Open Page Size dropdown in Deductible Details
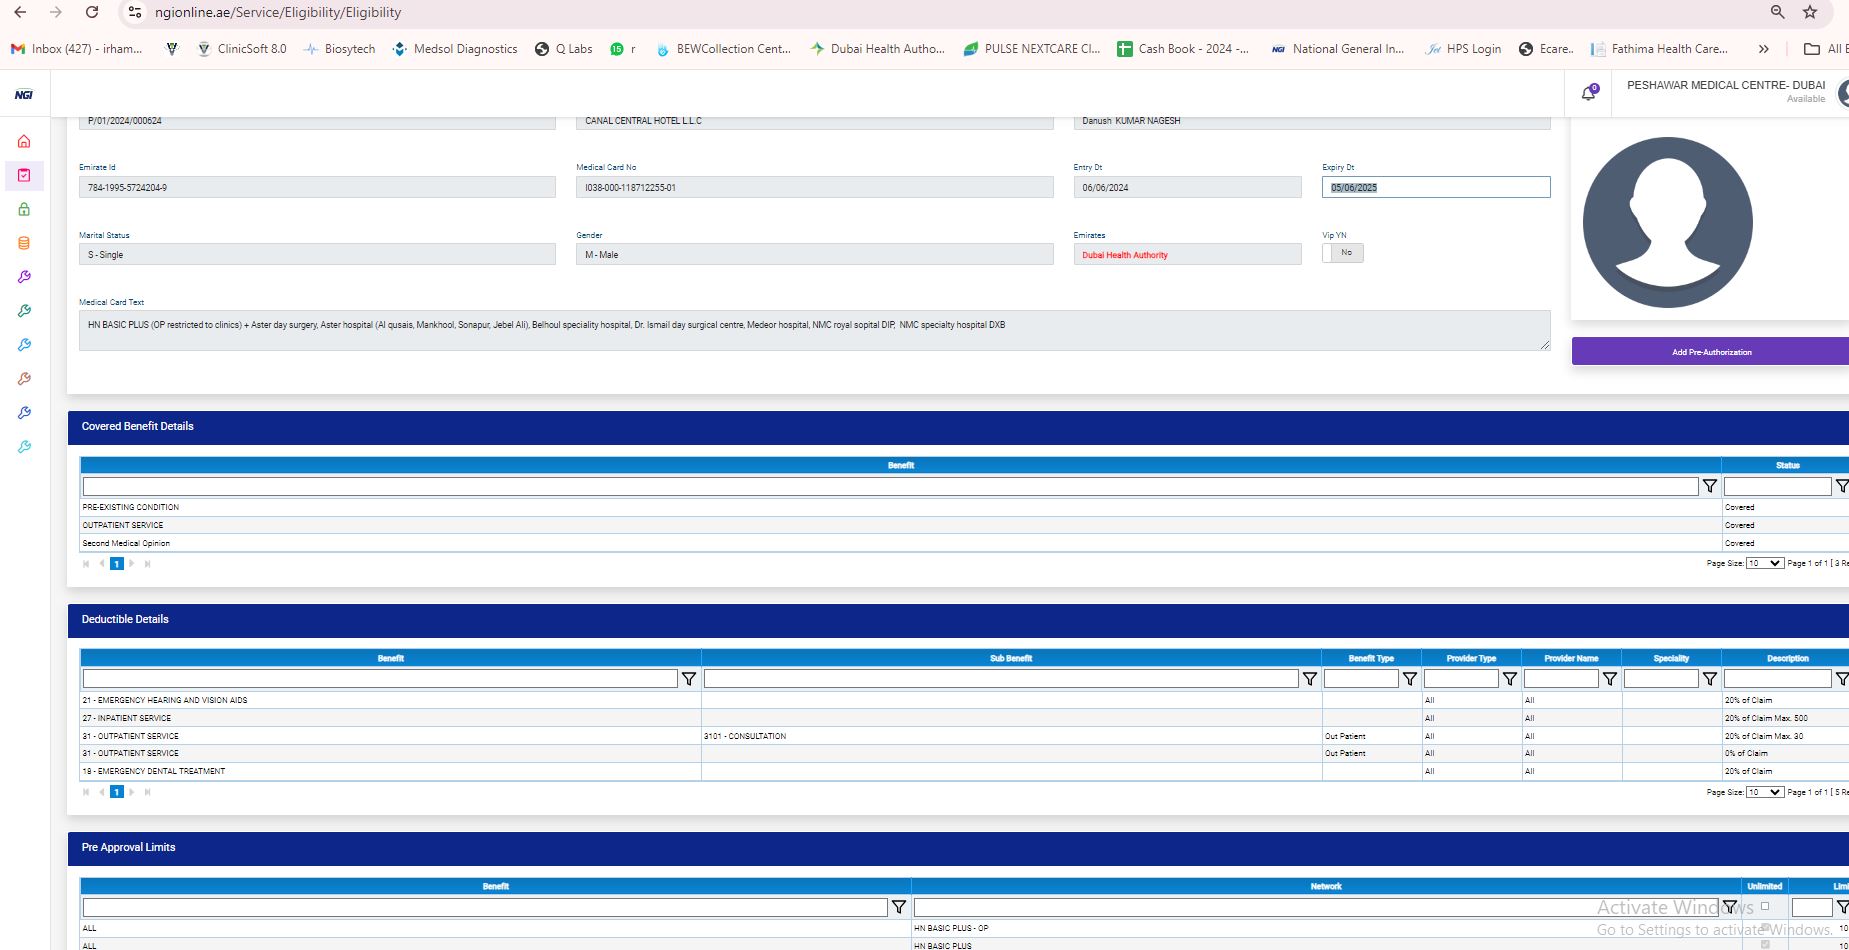1849x950 pixels. click(x=1764, y=792)
